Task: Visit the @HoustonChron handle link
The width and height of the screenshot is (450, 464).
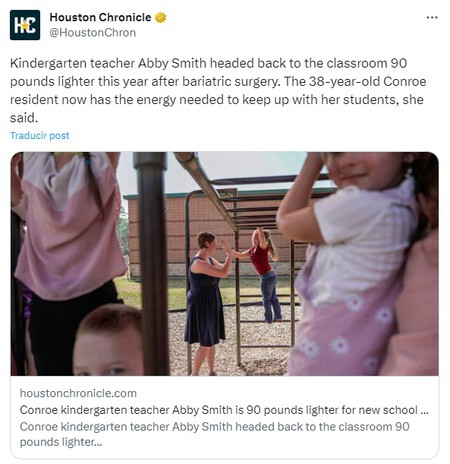Action: pyautogui.click(x=93, y=33)
